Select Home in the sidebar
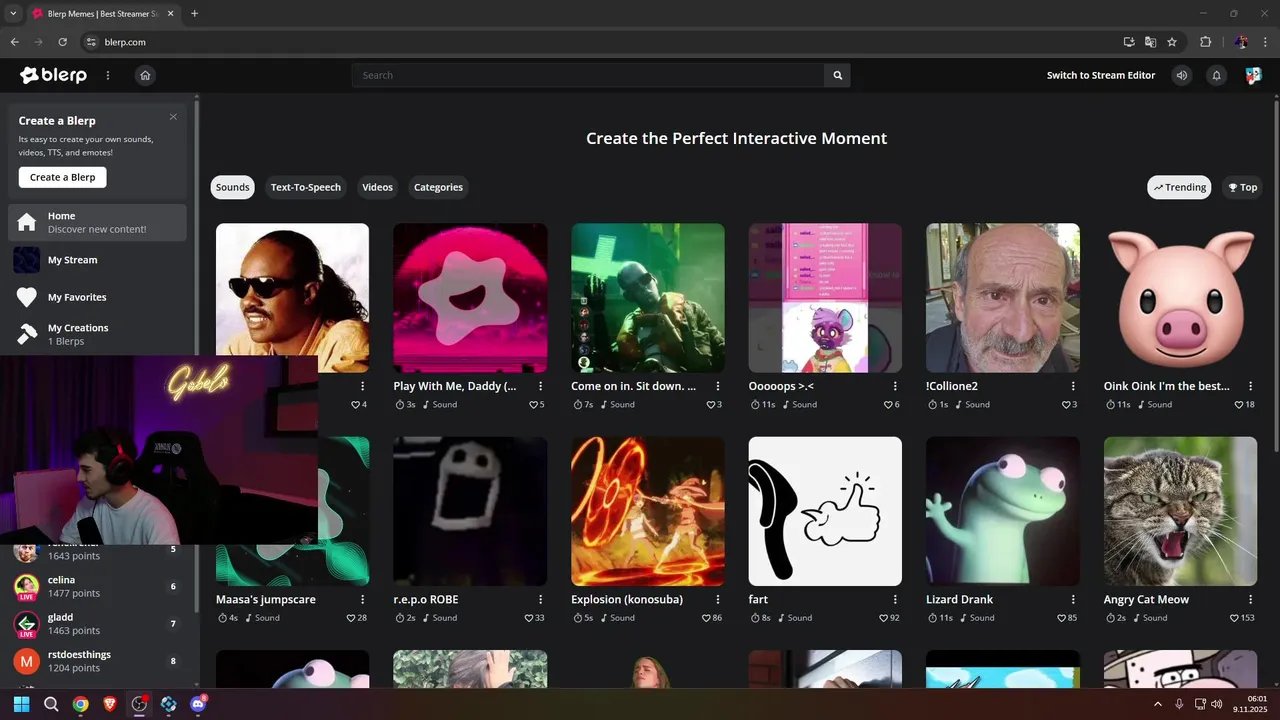 coord(97,222)
